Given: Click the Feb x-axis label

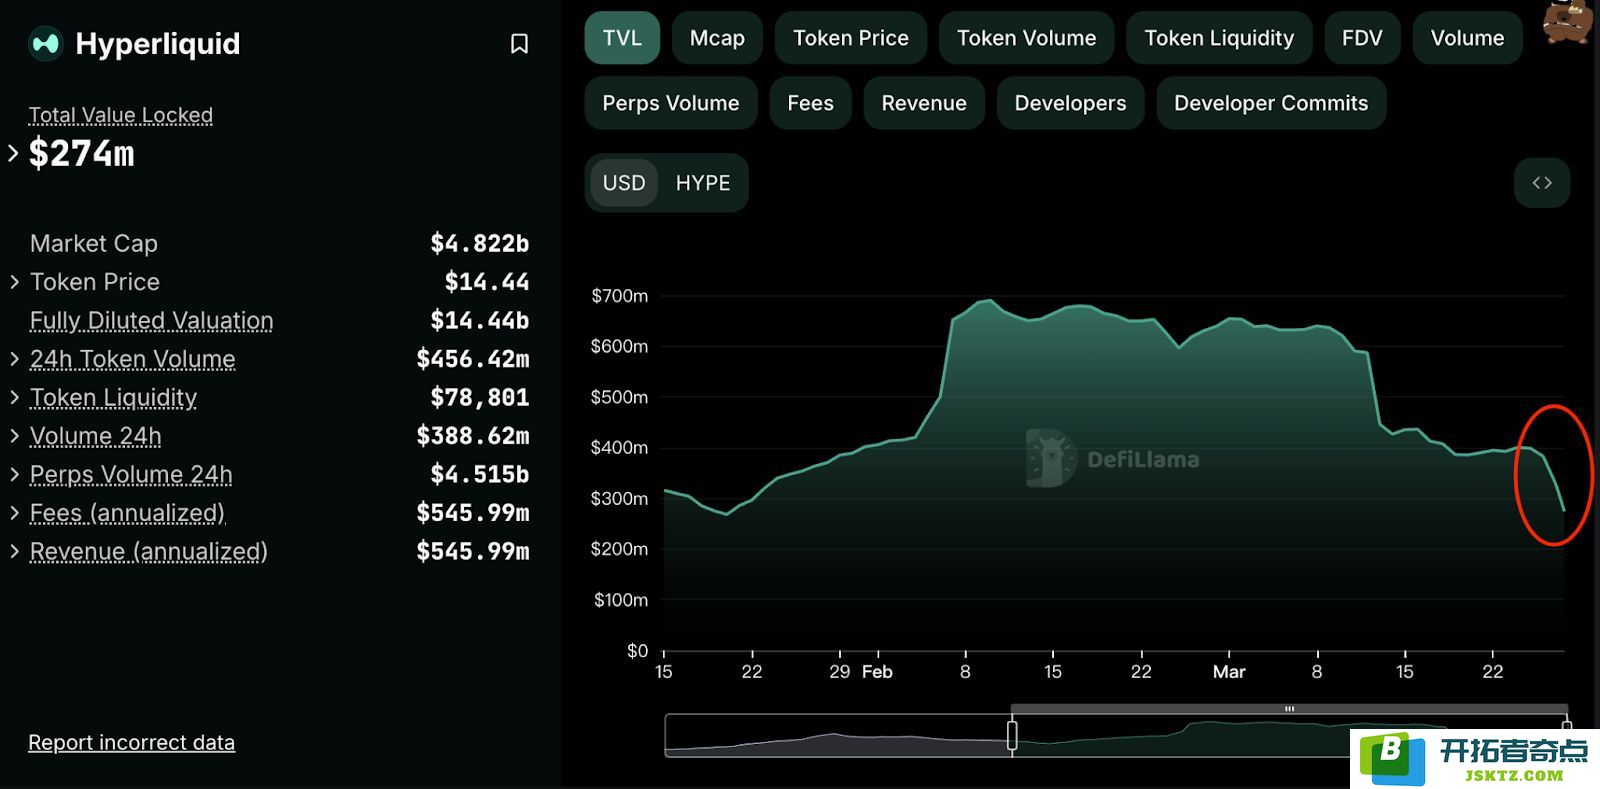Looking at the screenshot, I should click(877, 672).
